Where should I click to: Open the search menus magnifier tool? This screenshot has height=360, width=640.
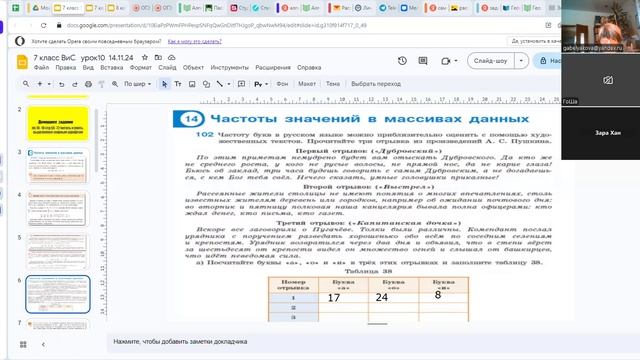tap(26, 84)
